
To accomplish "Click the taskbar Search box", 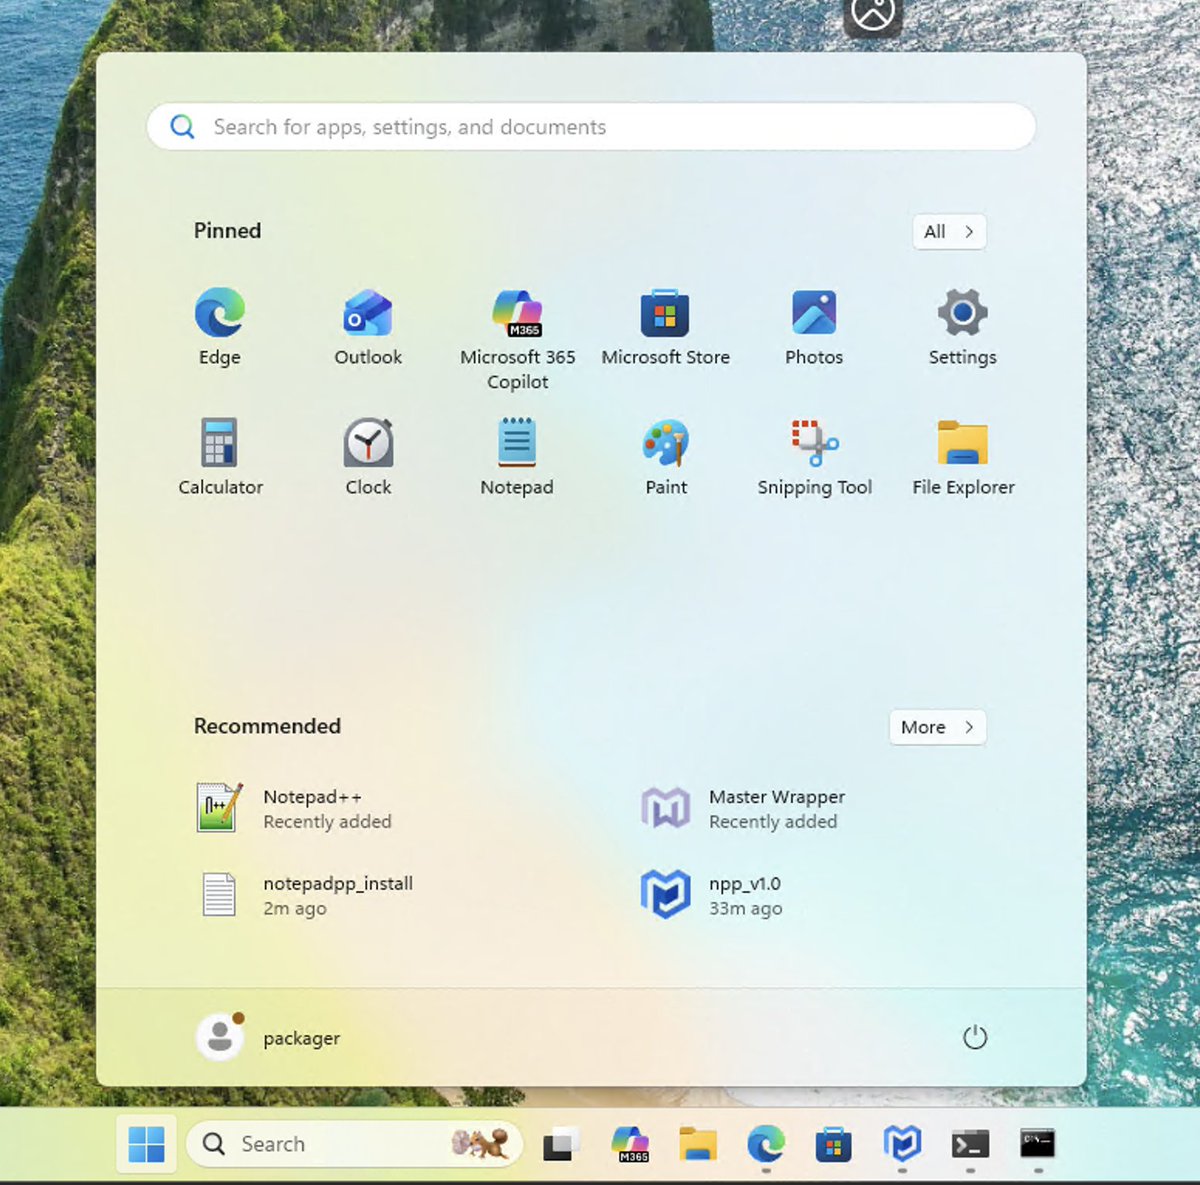I will point(355,1144).
